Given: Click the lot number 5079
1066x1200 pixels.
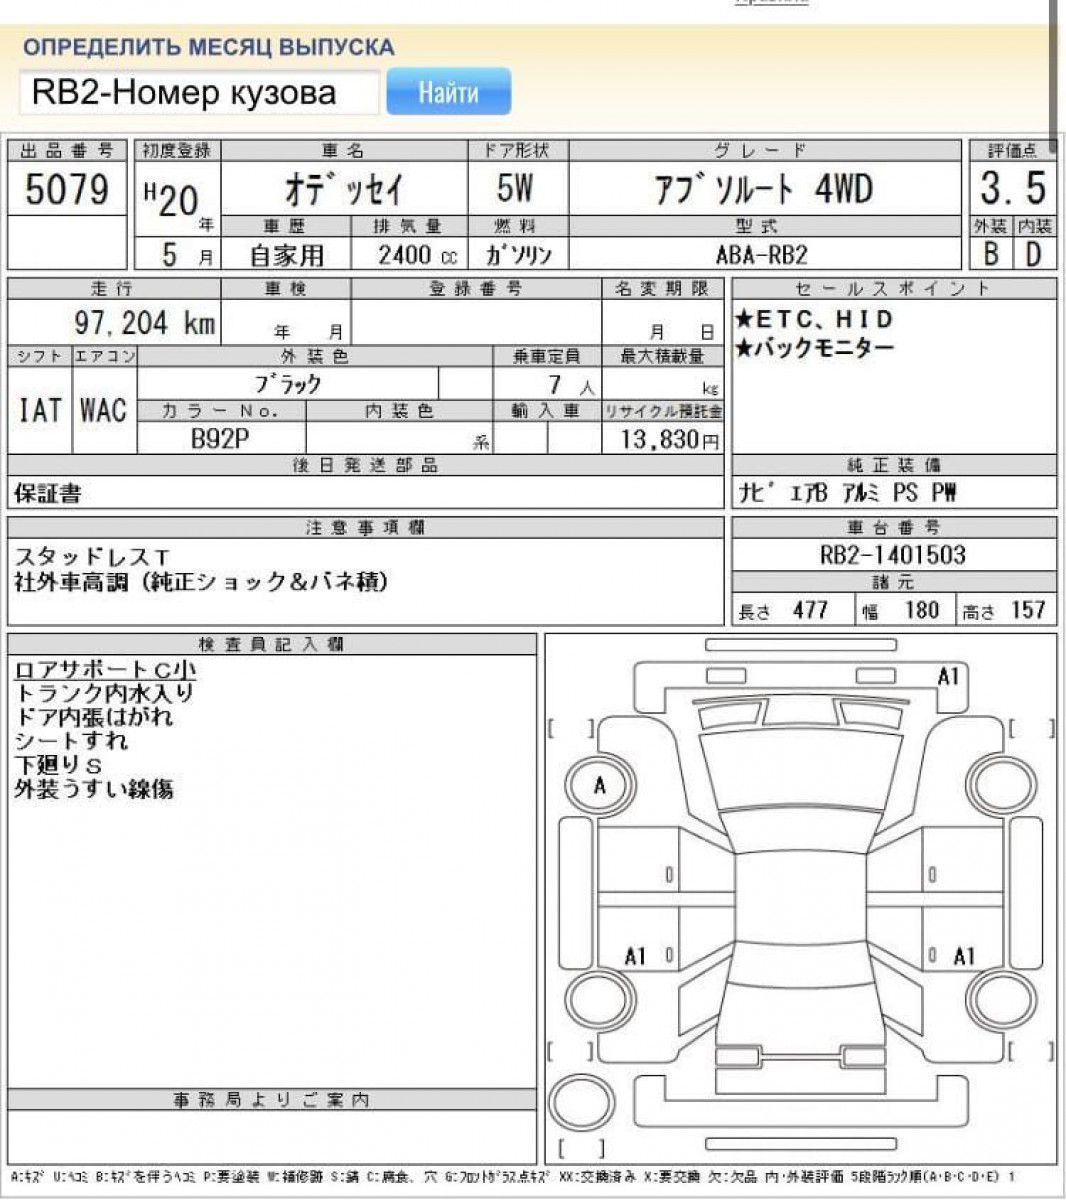Looking at the screenshot, I should [x=67, y=189].
